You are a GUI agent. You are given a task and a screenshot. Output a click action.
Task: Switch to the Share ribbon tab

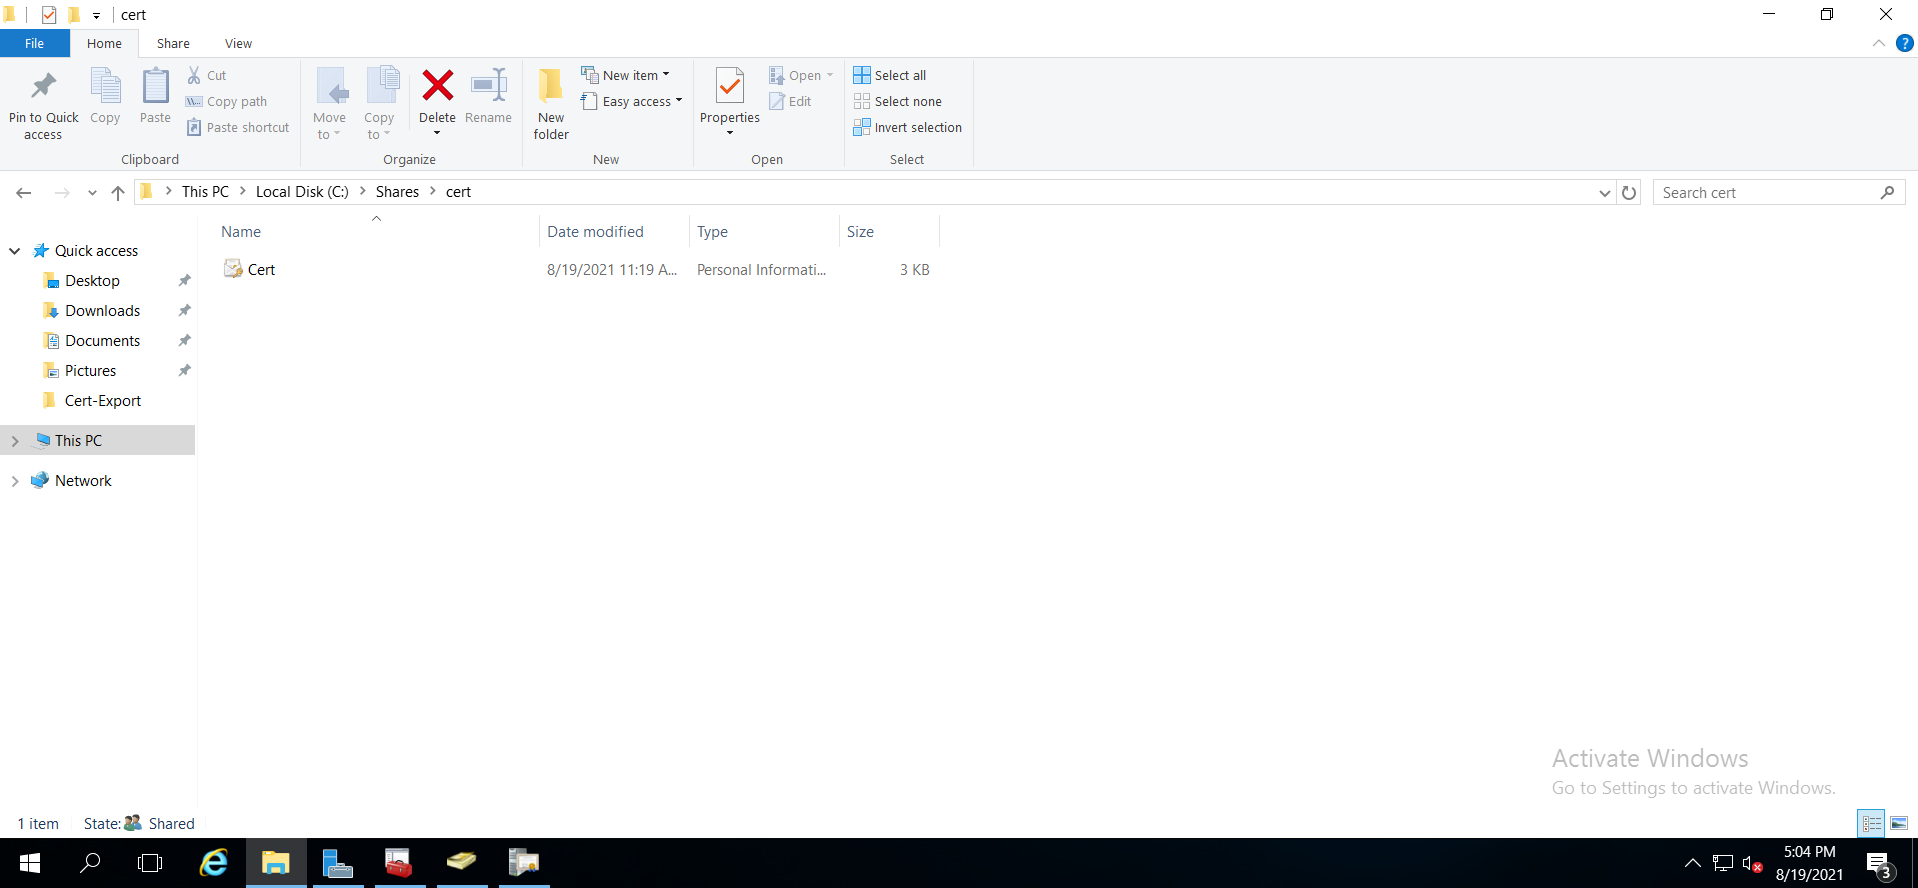click(x=173, y=43)
